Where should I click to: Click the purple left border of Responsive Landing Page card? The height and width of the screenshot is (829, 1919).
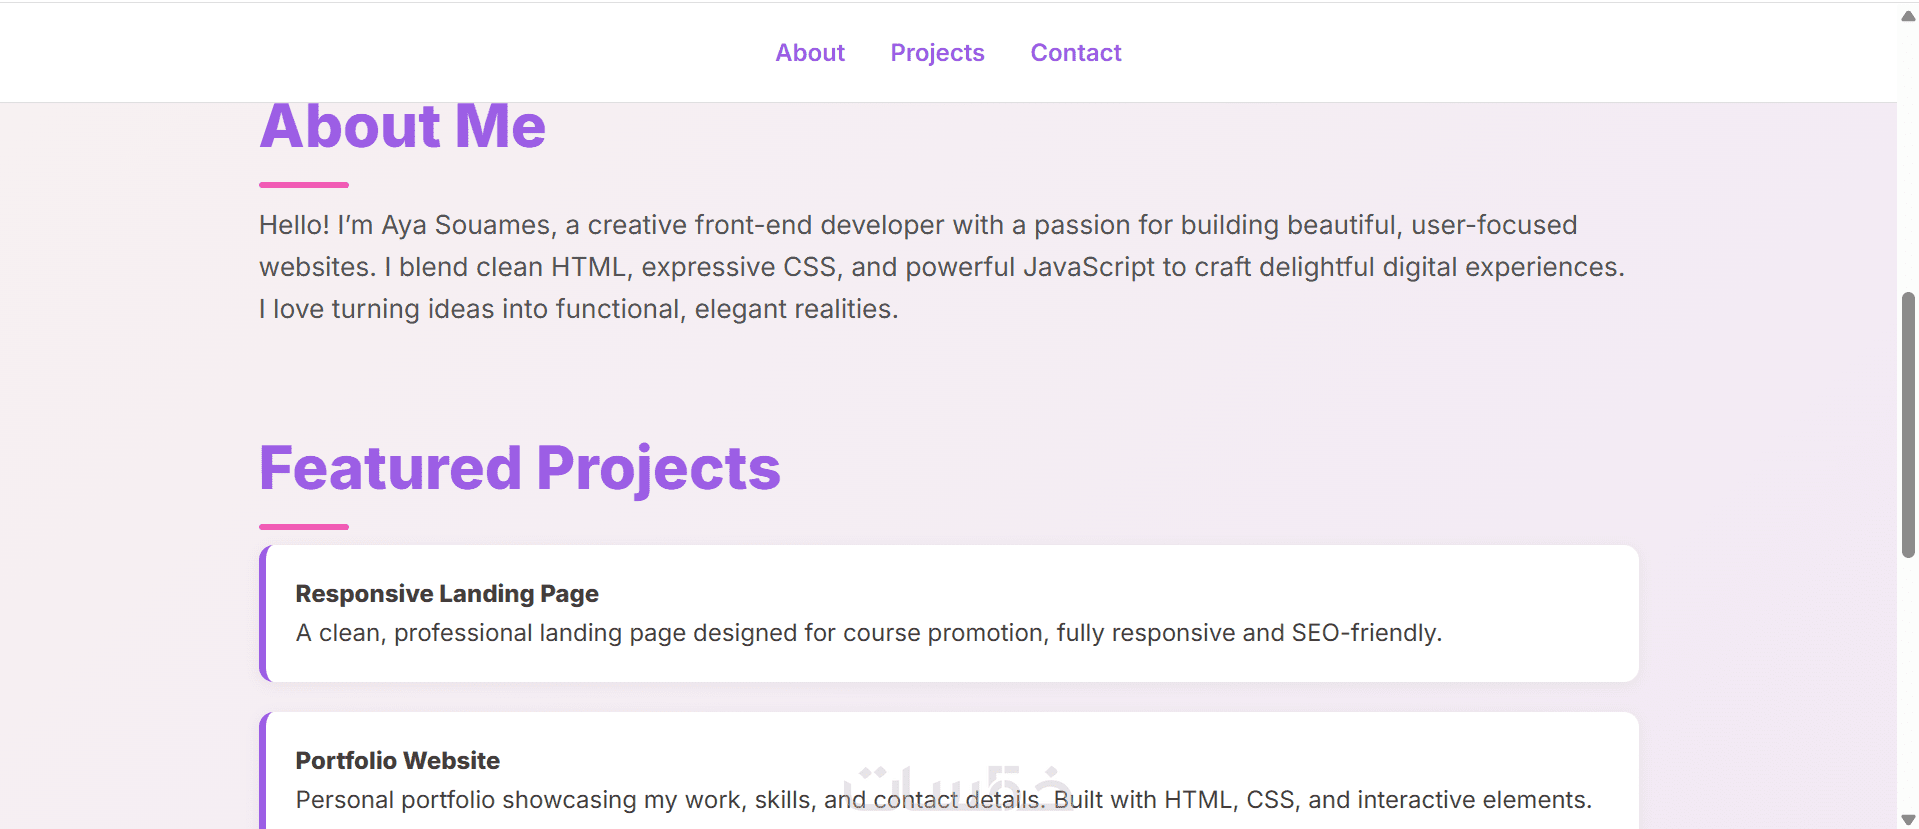click(x=263, y=613)
